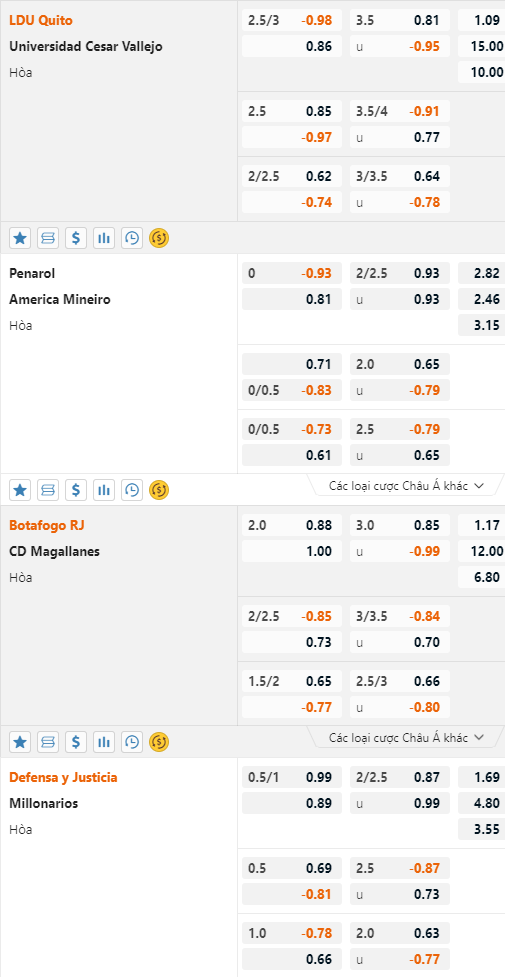Image resolution: width=505 pixels, height=977 pixels.
Task: Star the Penarol vs America Mineiro match
Action: [x=20, y=490]
